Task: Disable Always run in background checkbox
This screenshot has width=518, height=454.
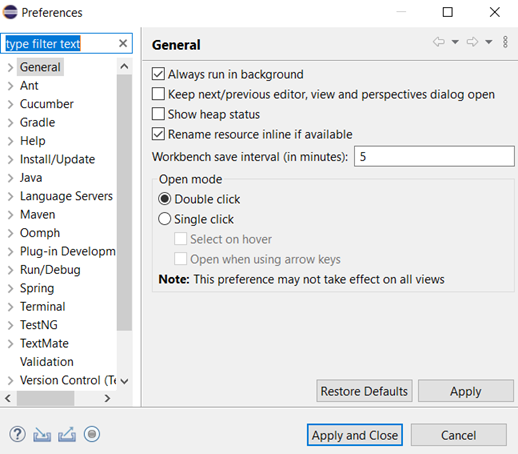Action: click(x=158, y=74)
